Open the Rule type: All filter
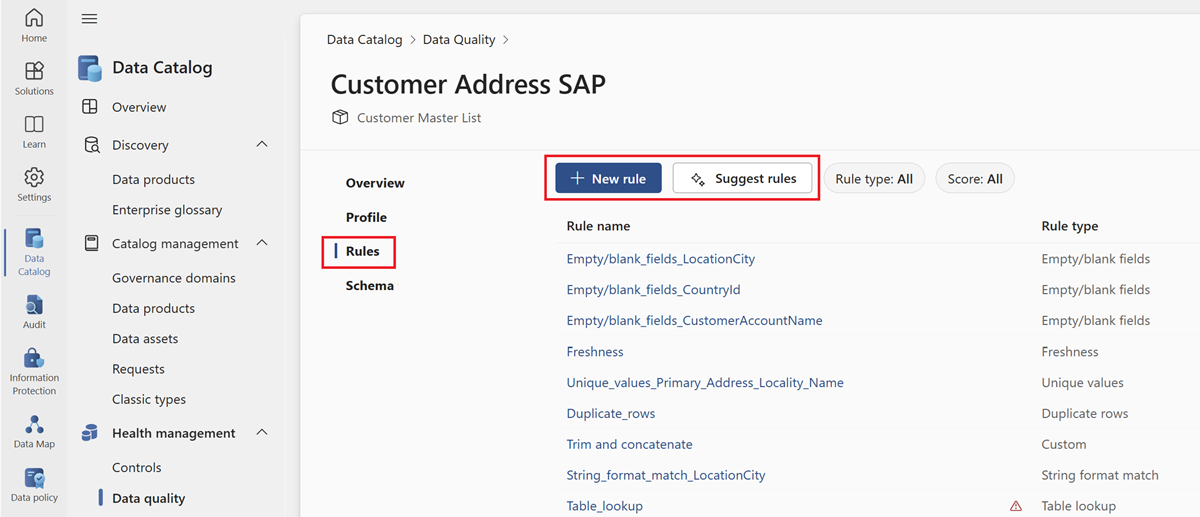The width and height of the screenshot is (1200, 517). pyautogui.click(x=874, y=179)
